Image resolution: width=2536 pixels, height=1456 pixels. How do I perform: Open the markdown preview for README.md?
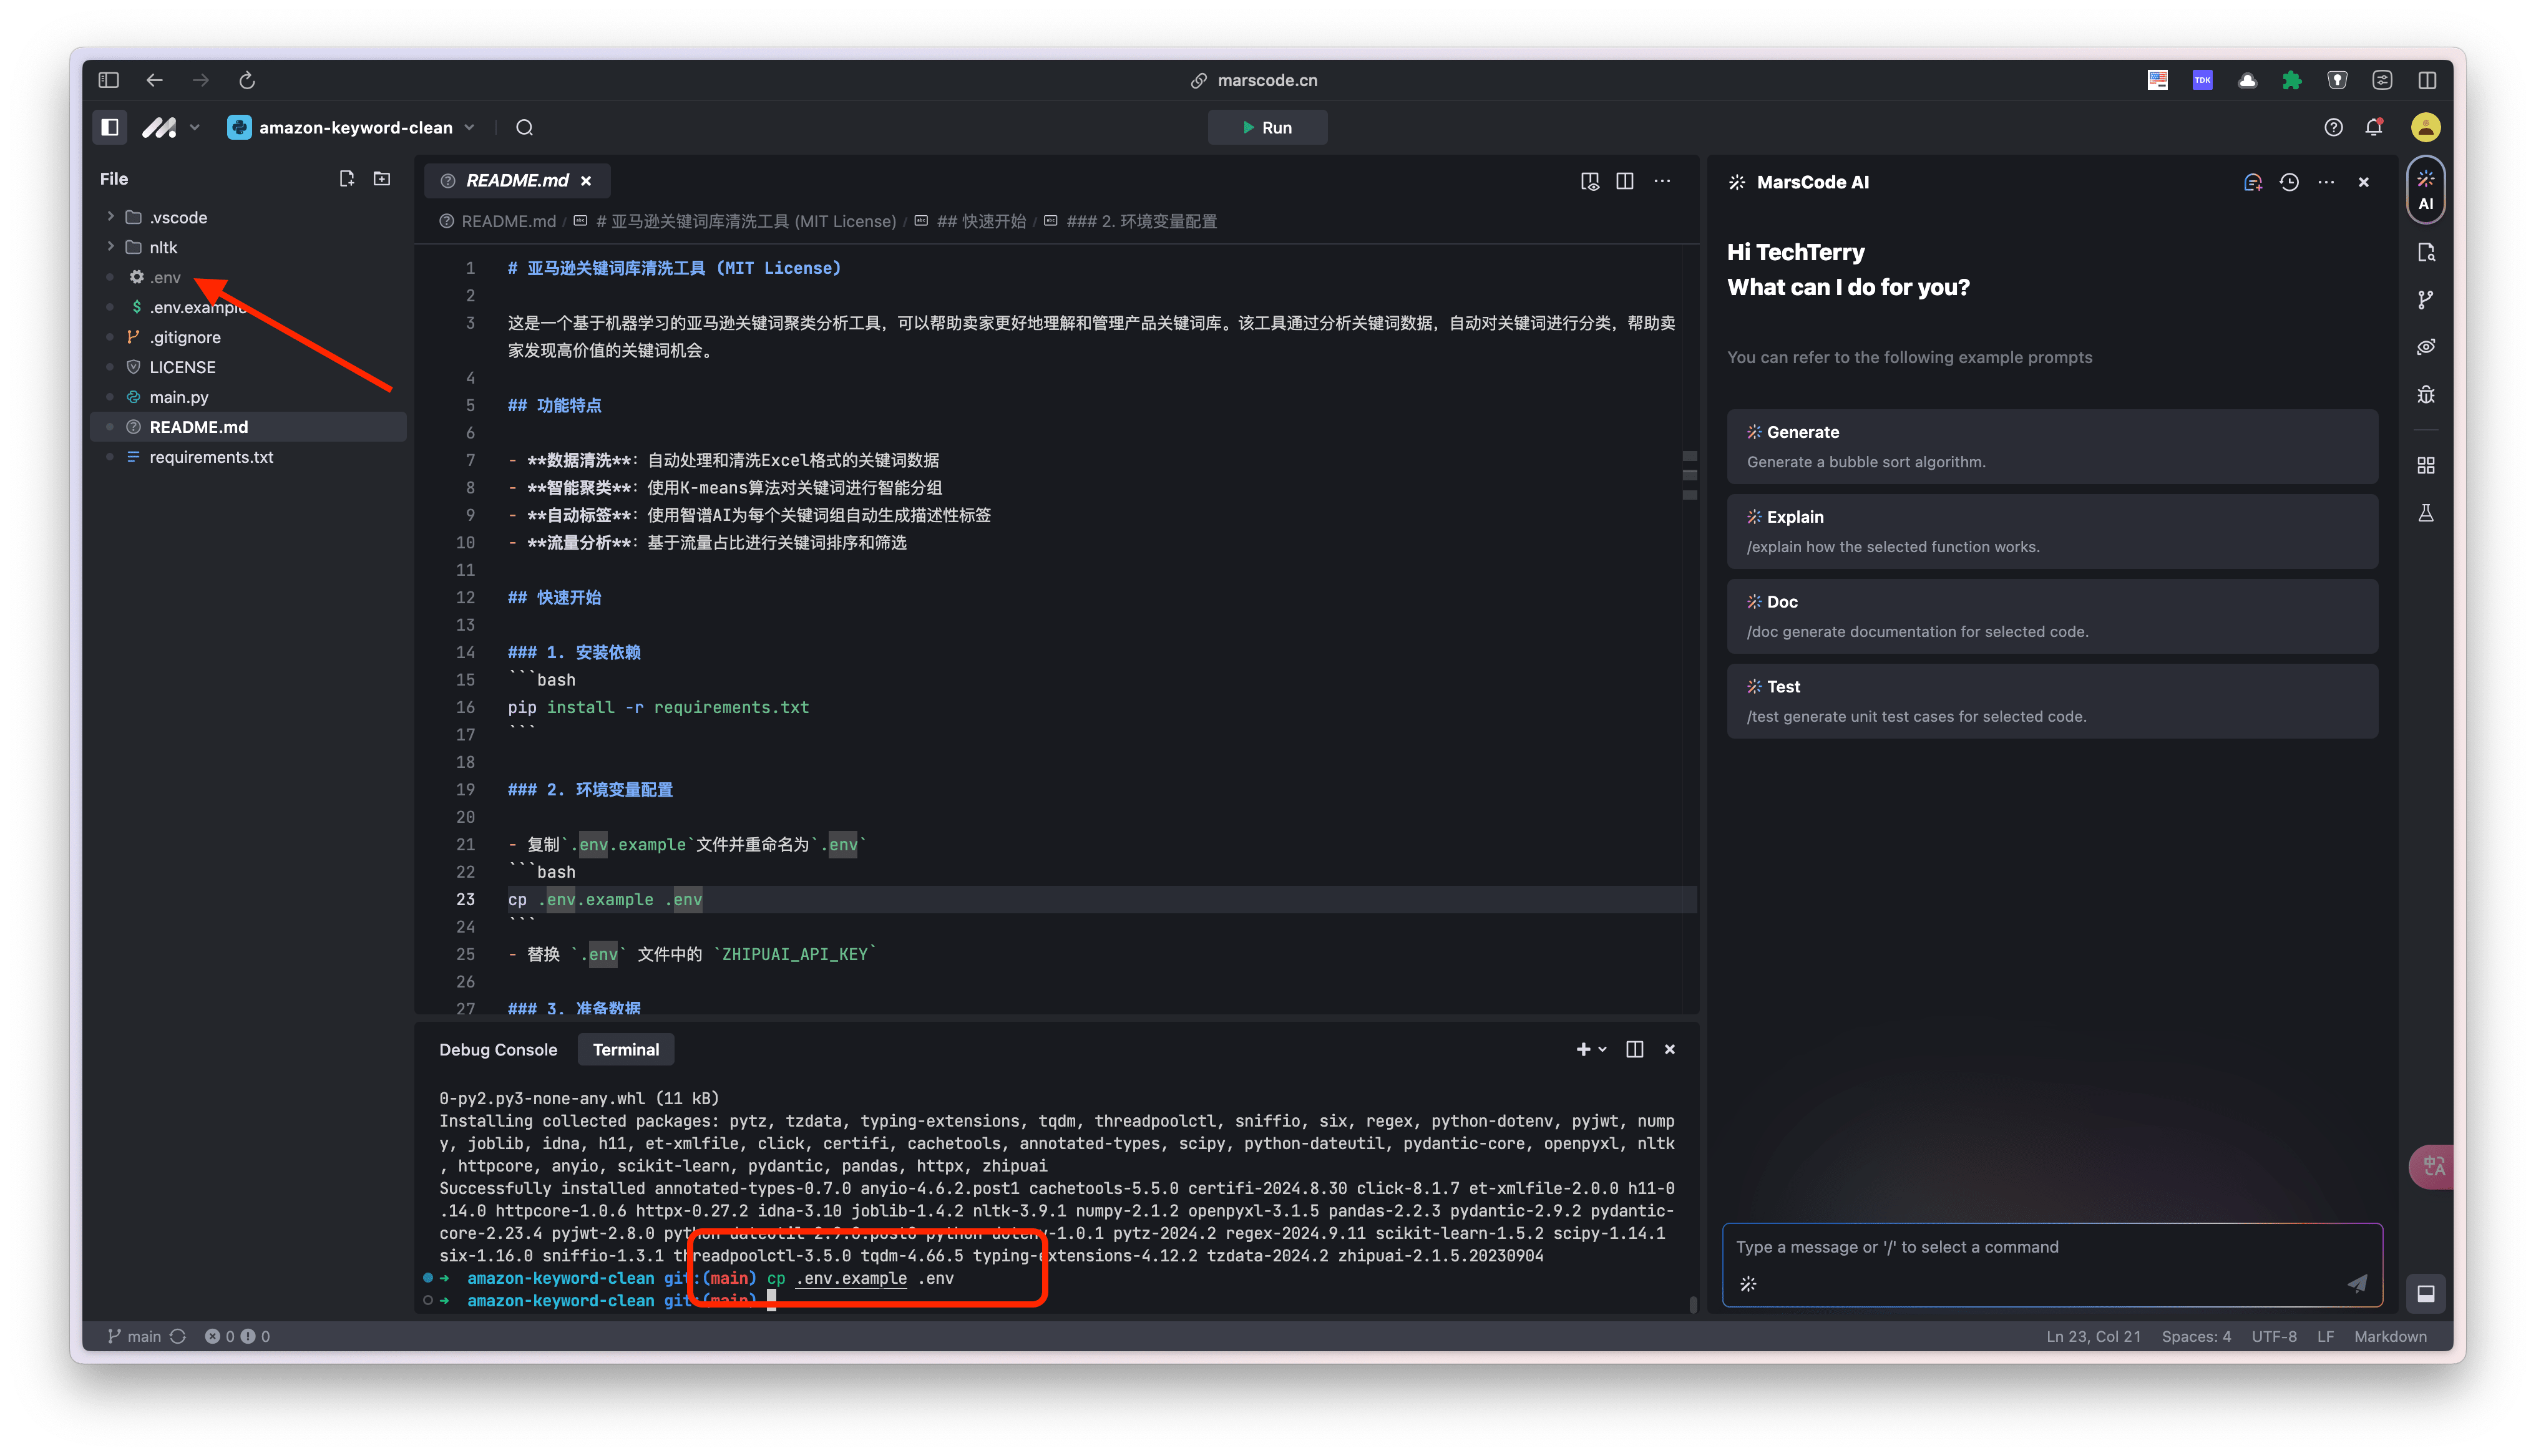point(1589,181)
